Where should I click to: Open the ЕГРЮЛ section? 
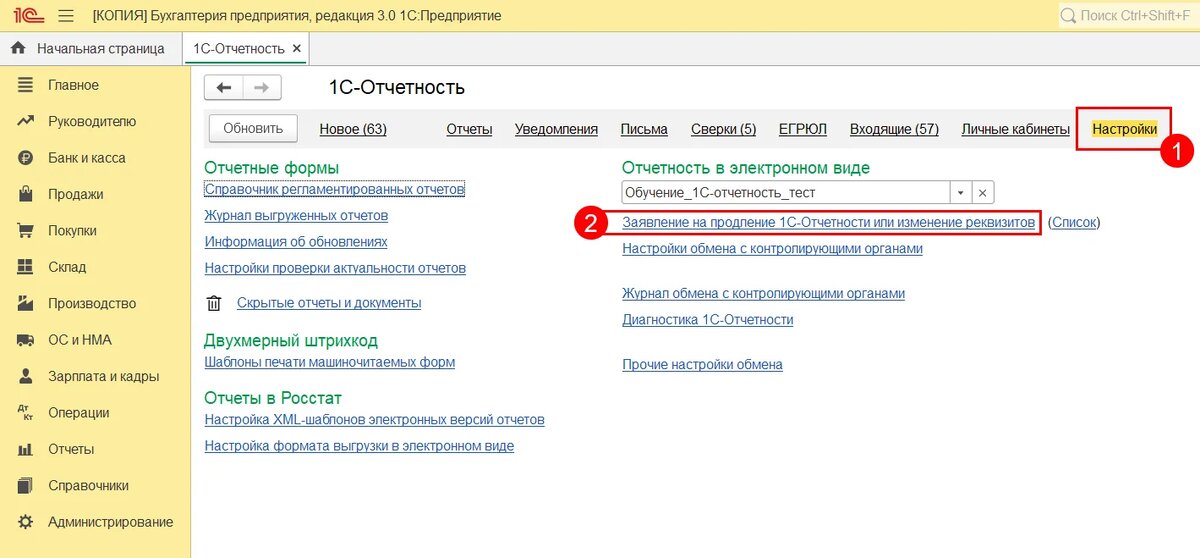803,129
